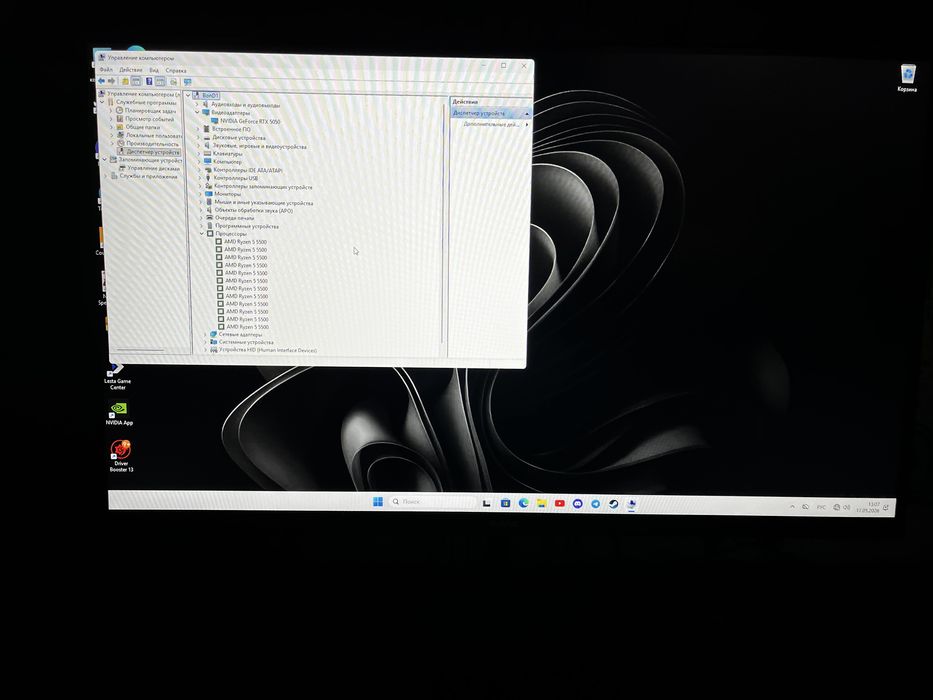Expand Сетевые адаптеры category
933x700 pixels.
tap(205, 335)
